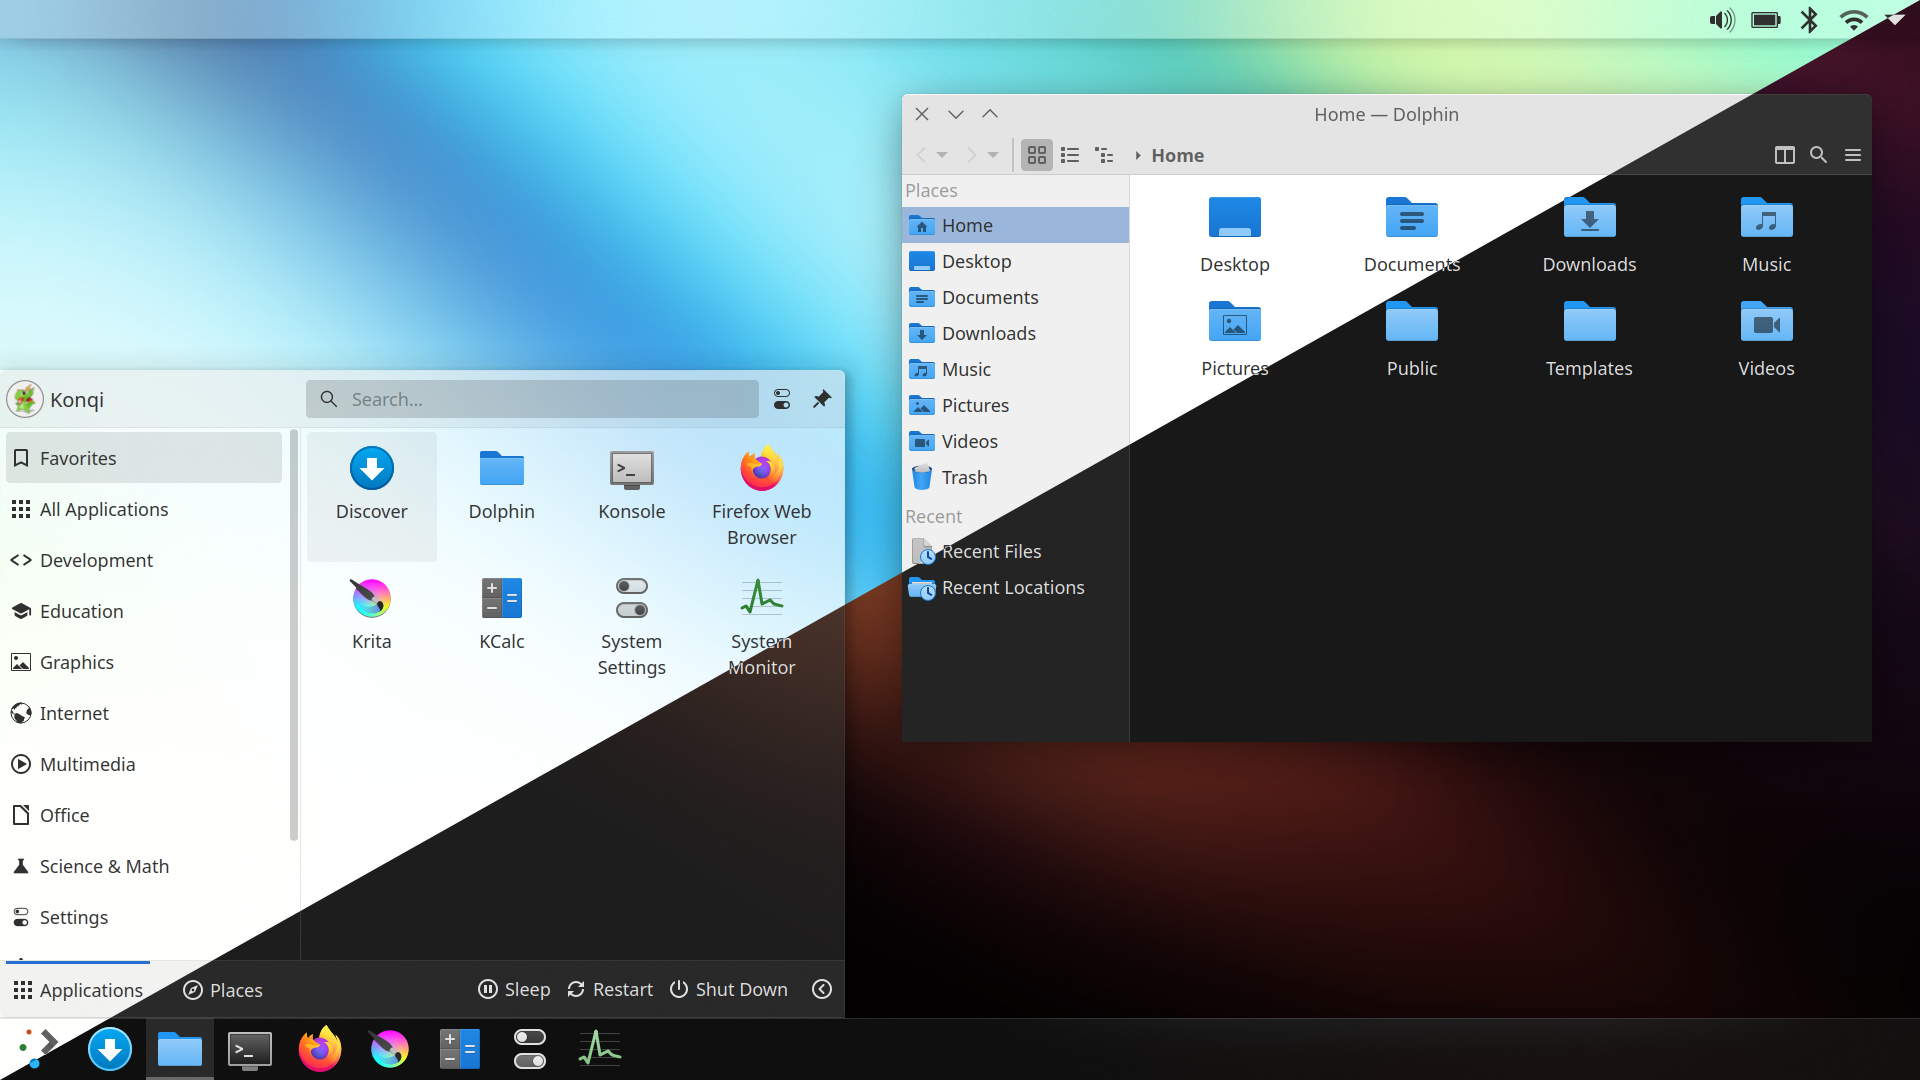Click the launcher Search field

532,399
